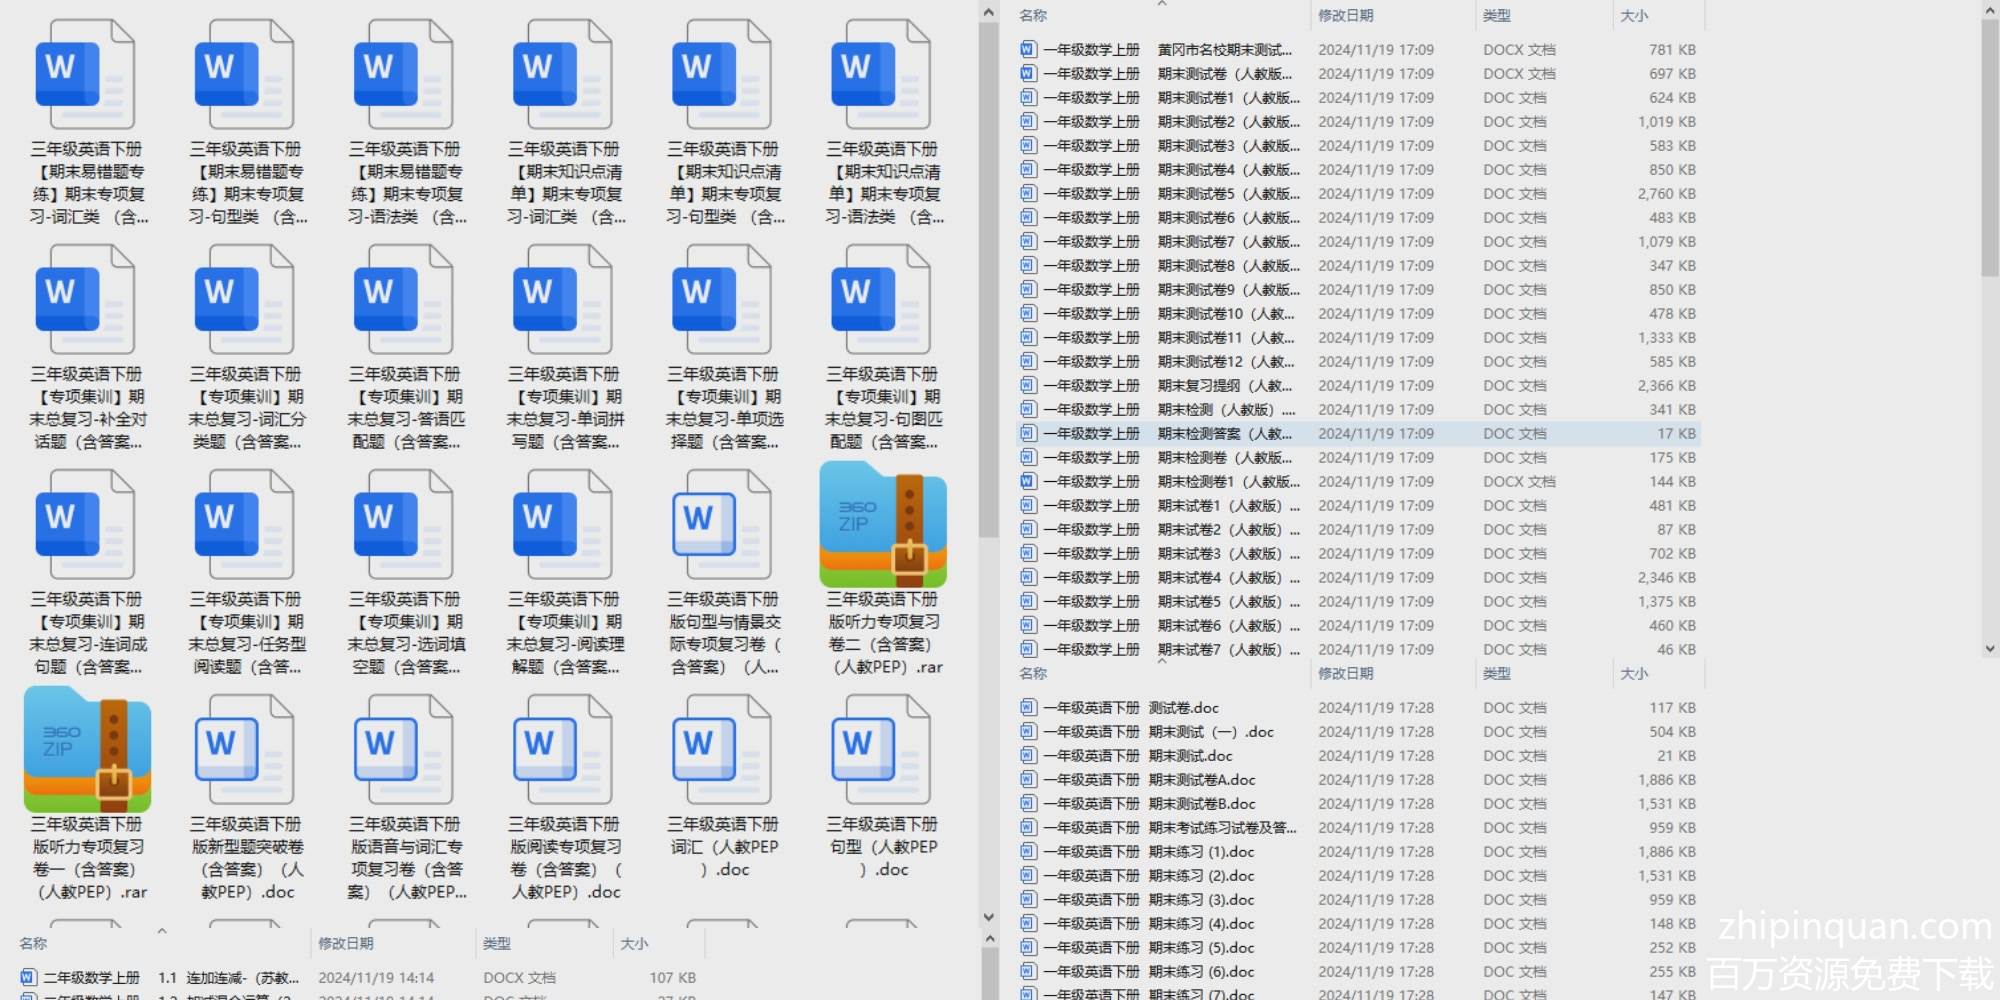Select file 期末练习 (3).doc in the list

pyautogui.click(x=1200, y=900)
